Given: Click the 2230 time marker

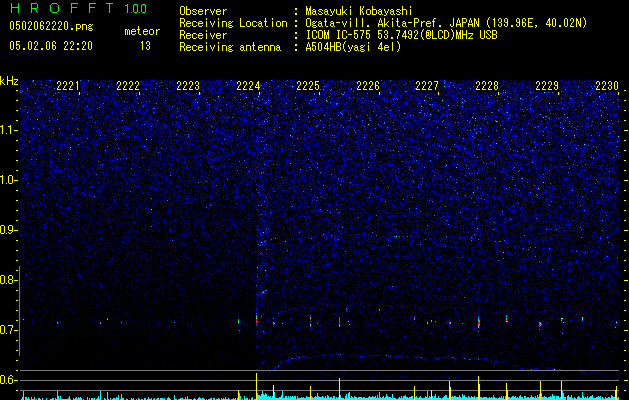Looking at the screenshot, I should tap(607, 86).
